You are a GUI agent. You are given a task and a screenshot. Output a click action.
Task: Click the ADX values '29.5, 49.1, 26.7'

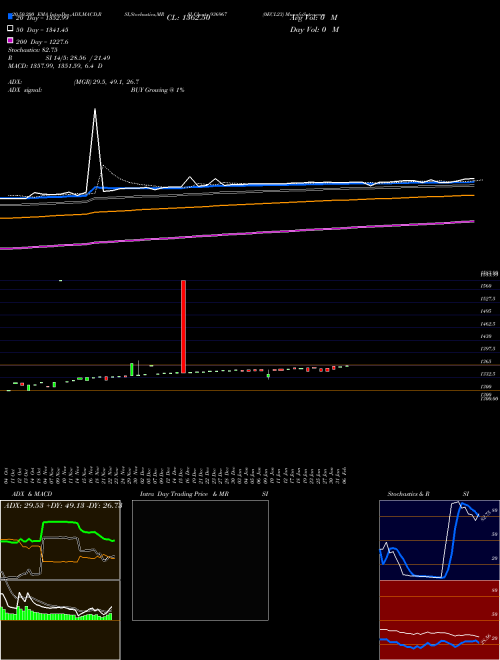coord(118,82)
